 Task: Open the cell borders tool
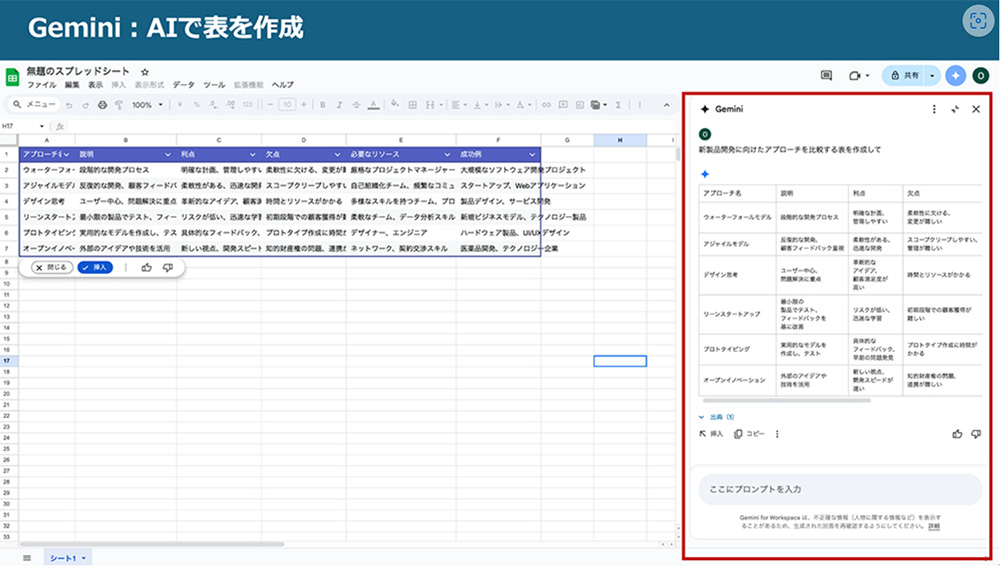click(x=413, y=105)
